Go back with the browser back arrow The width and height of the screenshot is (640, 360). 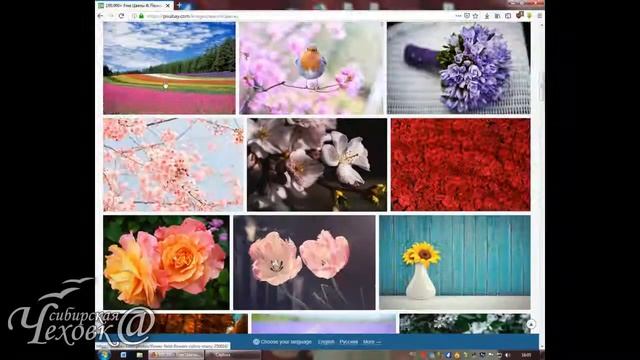coord(100,16)
